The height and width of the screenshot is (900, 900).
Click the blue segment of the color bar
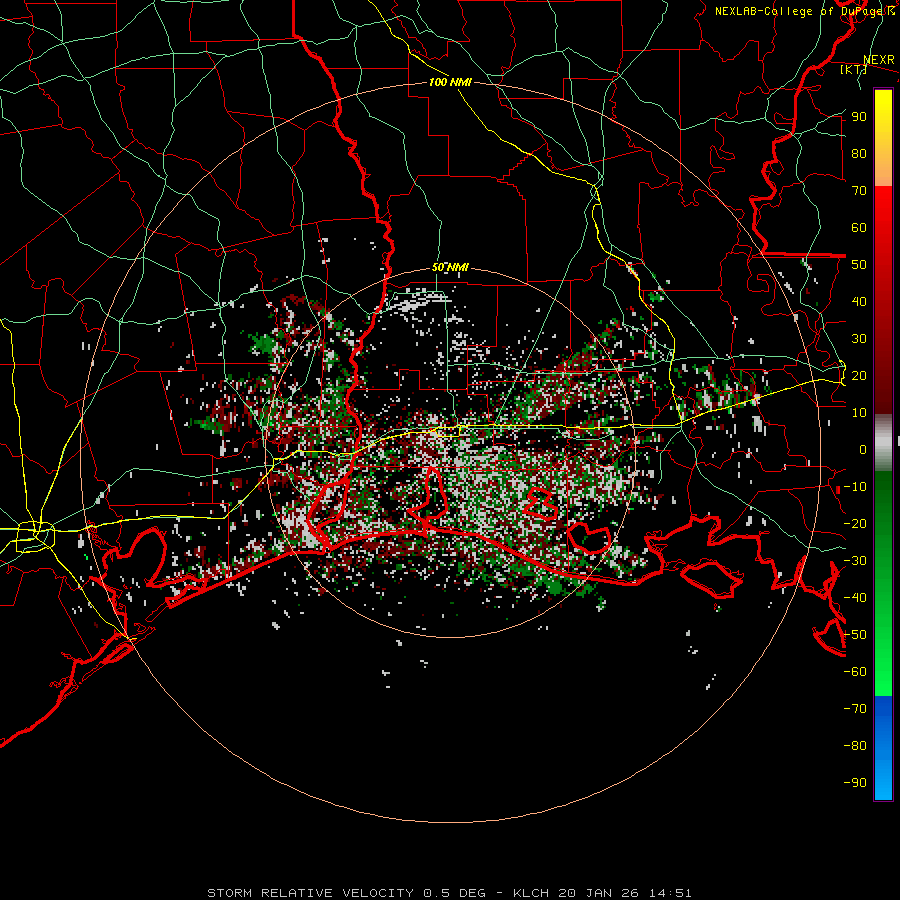click(883, 748)
